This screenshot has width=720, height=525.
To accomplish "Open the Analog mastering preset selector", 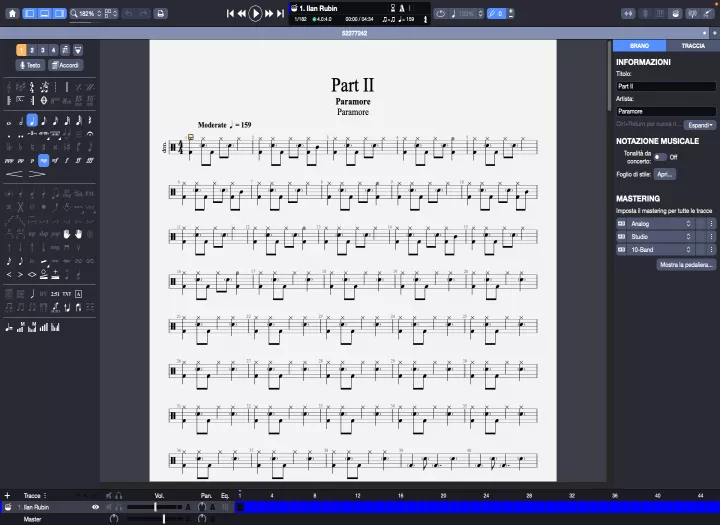I will point(661,224).
